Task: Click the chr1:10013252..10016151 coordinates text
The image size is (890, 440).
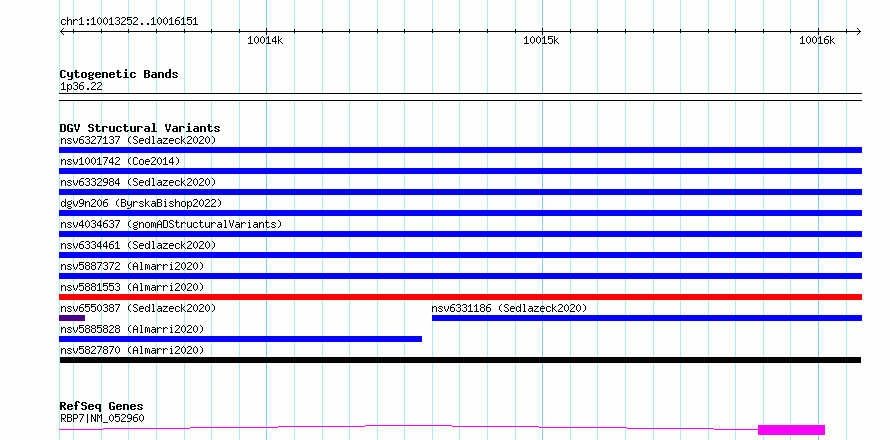Action: [129, 22]
